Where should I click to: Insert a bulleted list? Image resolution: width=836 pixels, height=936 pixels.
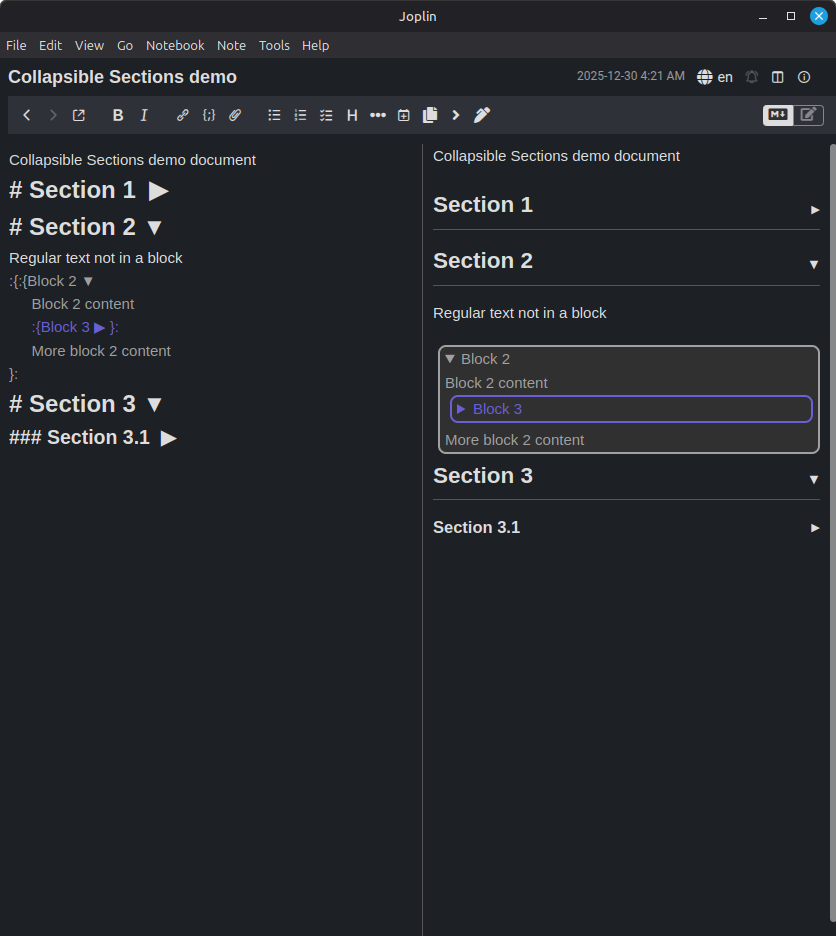tap(274, 115)
